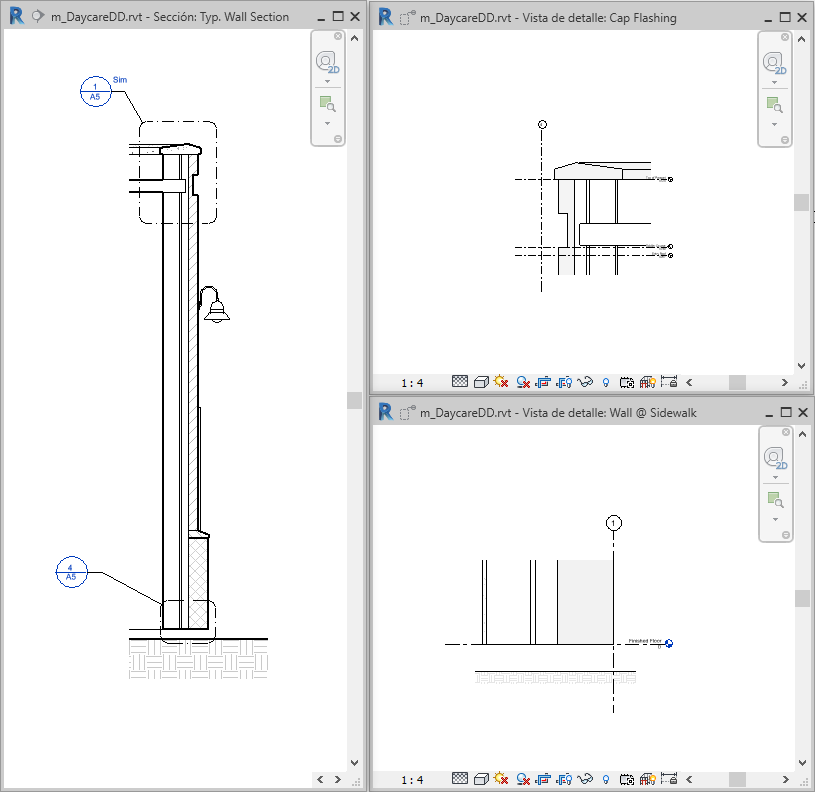Viewport: 815px width, 792px height.
Task: Open navigation bar customize menu in Wall @ Sidewalk
Action: tap(786, 535)
